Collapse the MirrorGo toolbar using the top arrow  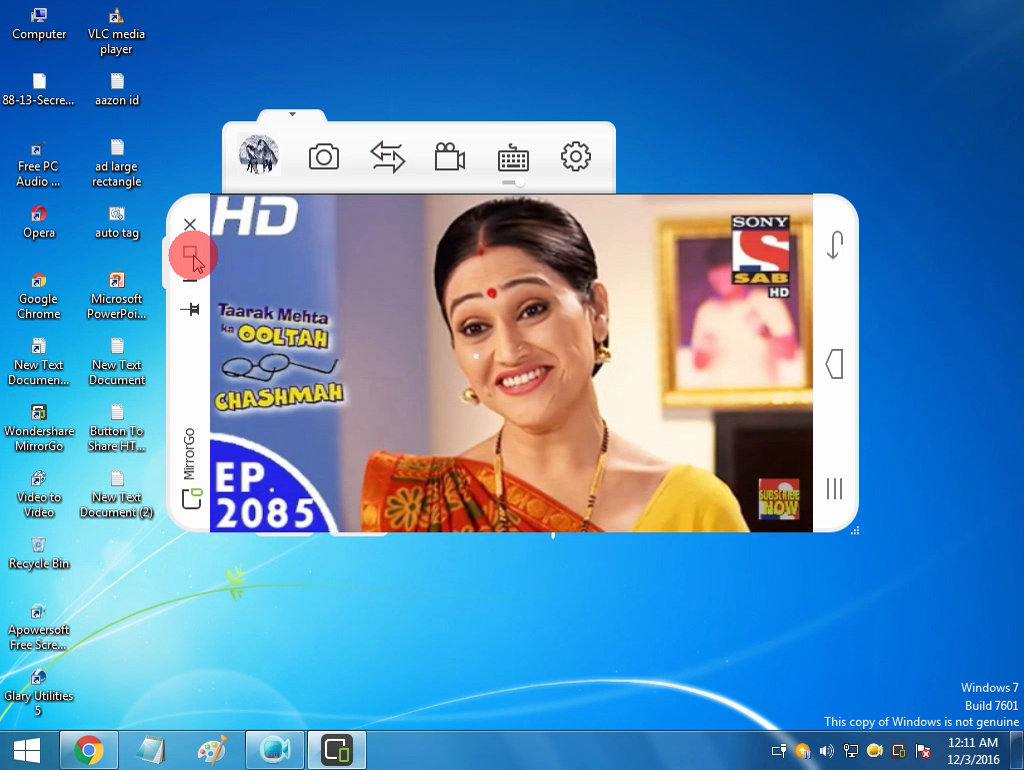pyautogui.click(x=292, y=114)
